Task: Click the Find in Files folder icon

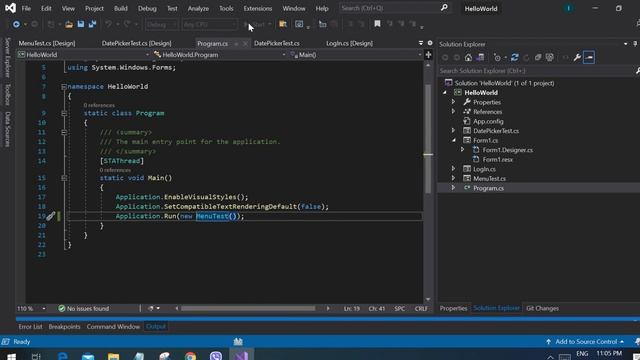Action: click(x=282, y=24)
